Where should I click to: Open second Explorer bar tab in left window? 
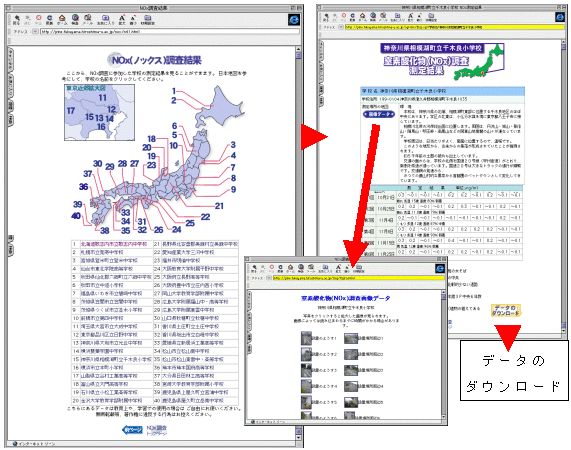point(10,86)
